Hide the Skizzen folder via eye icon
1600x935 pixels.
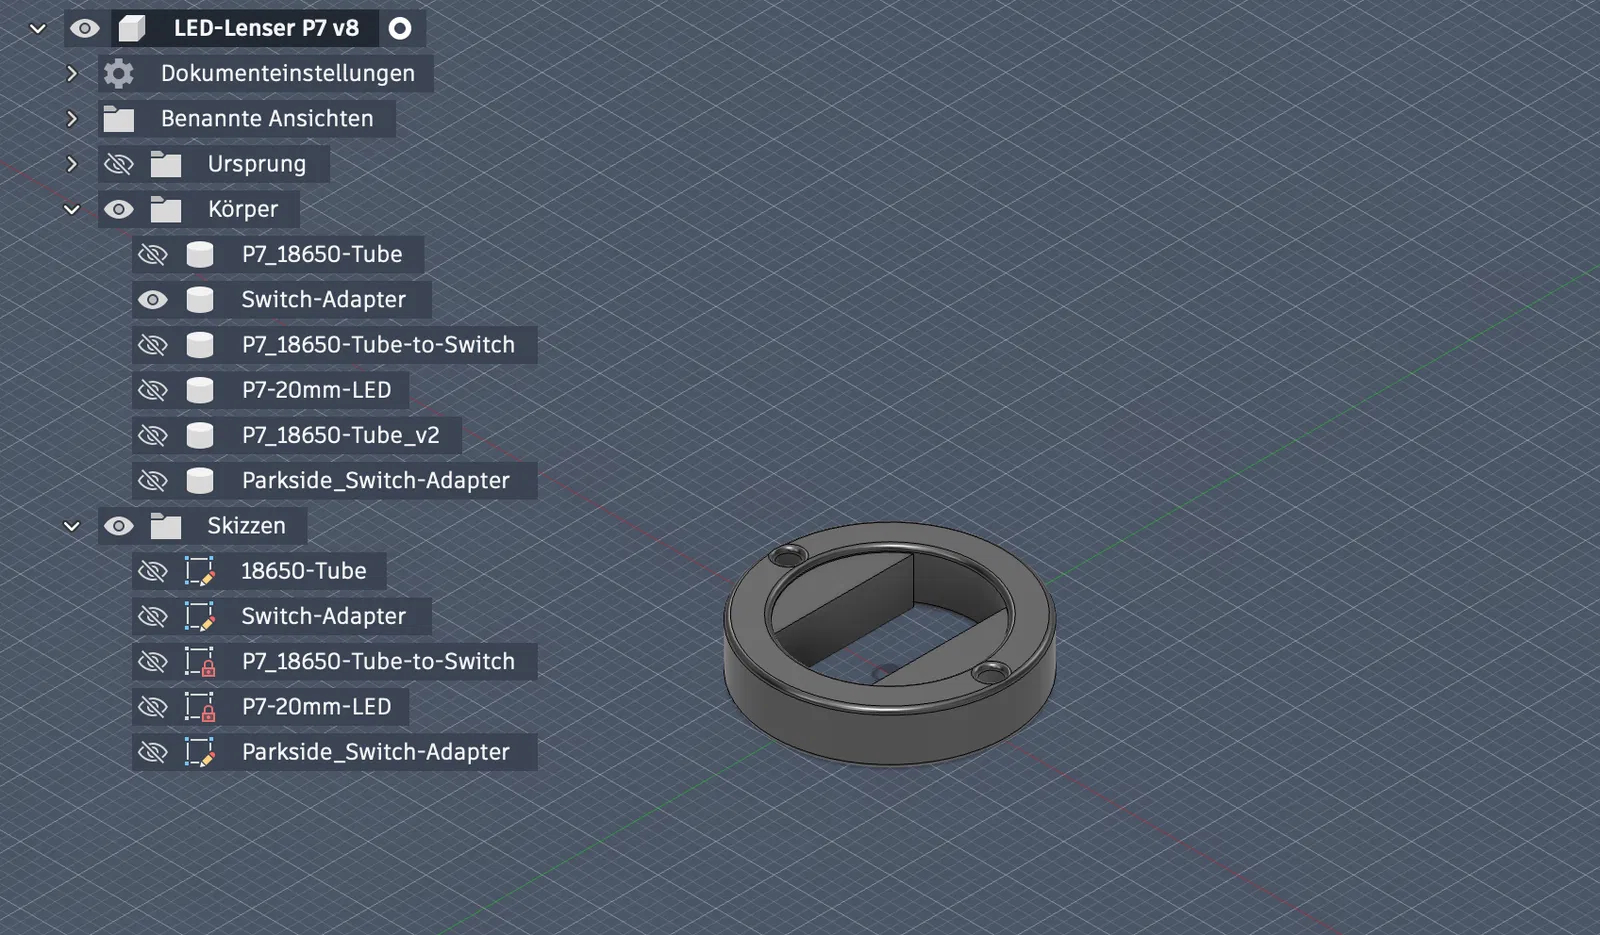119,526
